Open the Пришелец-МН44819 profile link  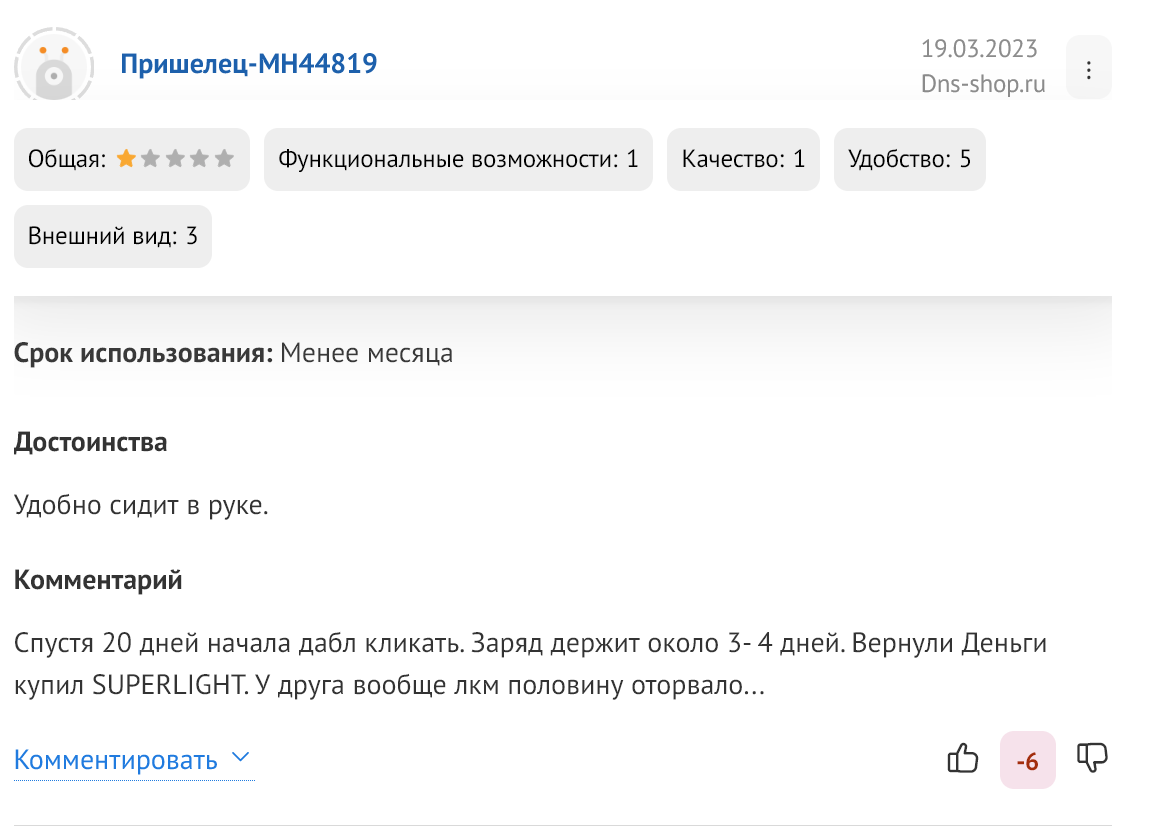[x=248, y=64]
